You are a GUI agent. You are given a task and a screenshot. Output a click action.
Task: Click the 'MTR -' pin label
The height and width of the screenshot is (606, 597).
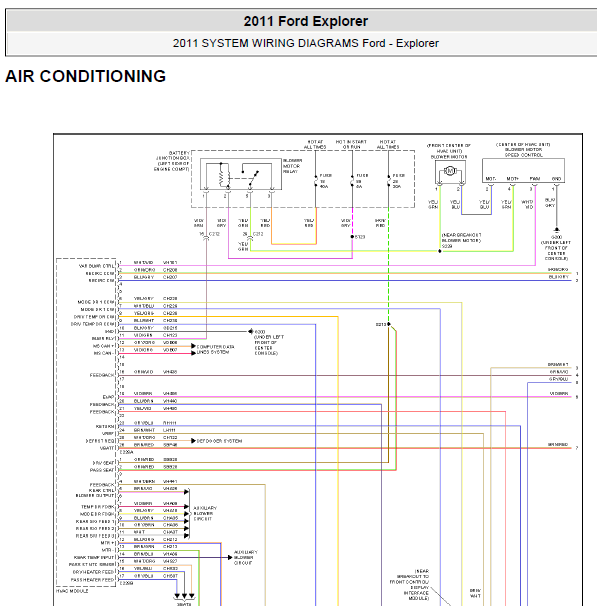(107, 550)
